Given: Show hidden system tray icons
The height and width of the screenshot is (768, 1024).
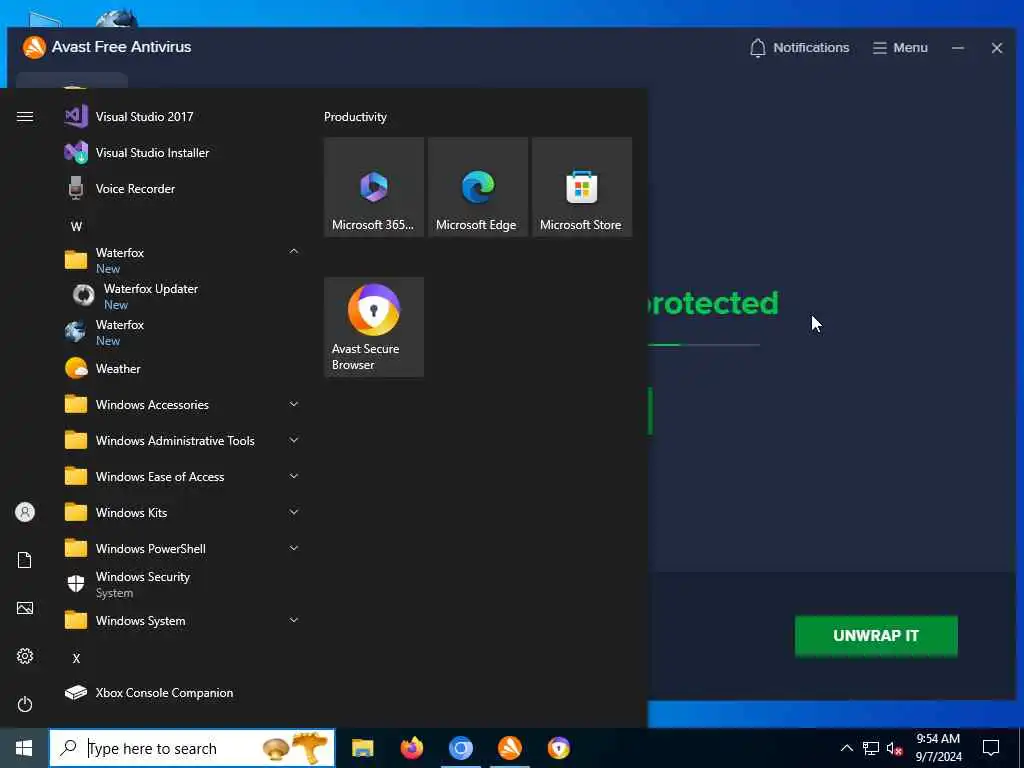Looking at the screenshot, I should pyautogui.click(x=846, y=748).
